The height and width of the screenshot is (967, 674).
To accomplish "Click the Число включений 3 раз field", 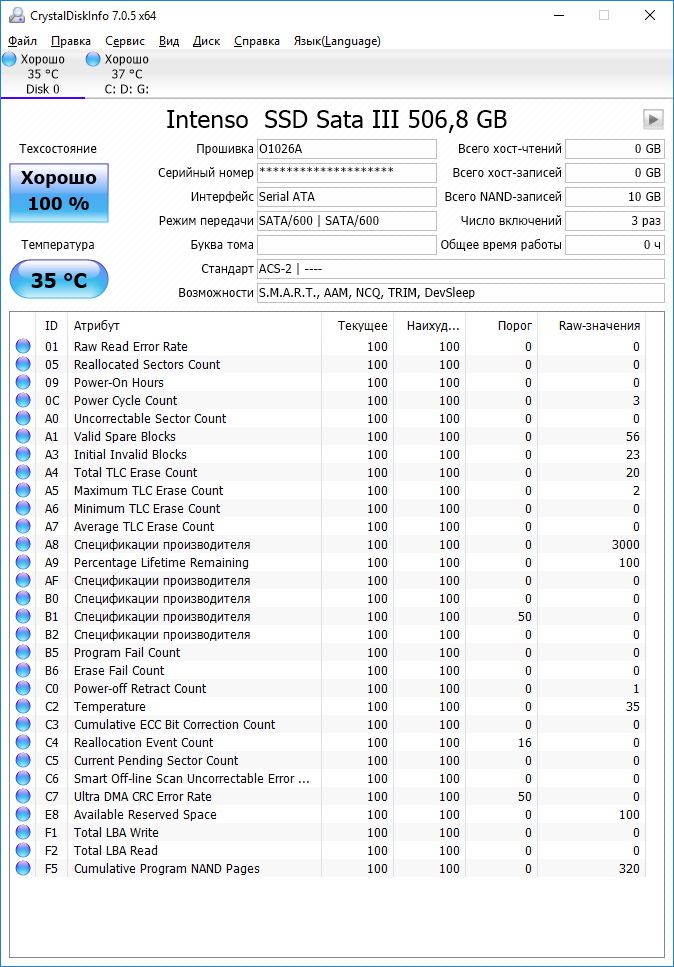I will (615, 221).
